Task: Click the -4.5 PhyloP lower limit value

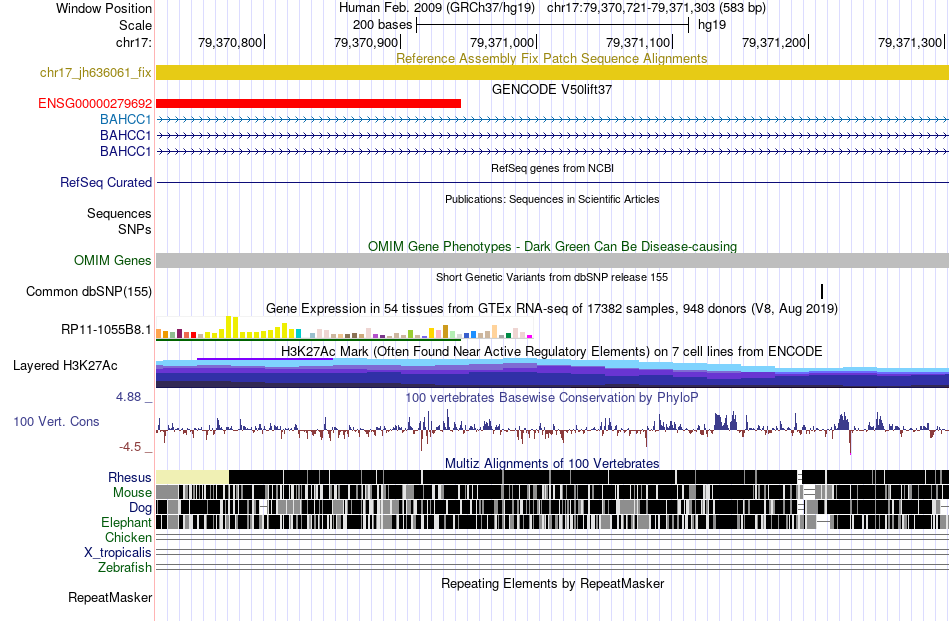Action: point(131,447)
